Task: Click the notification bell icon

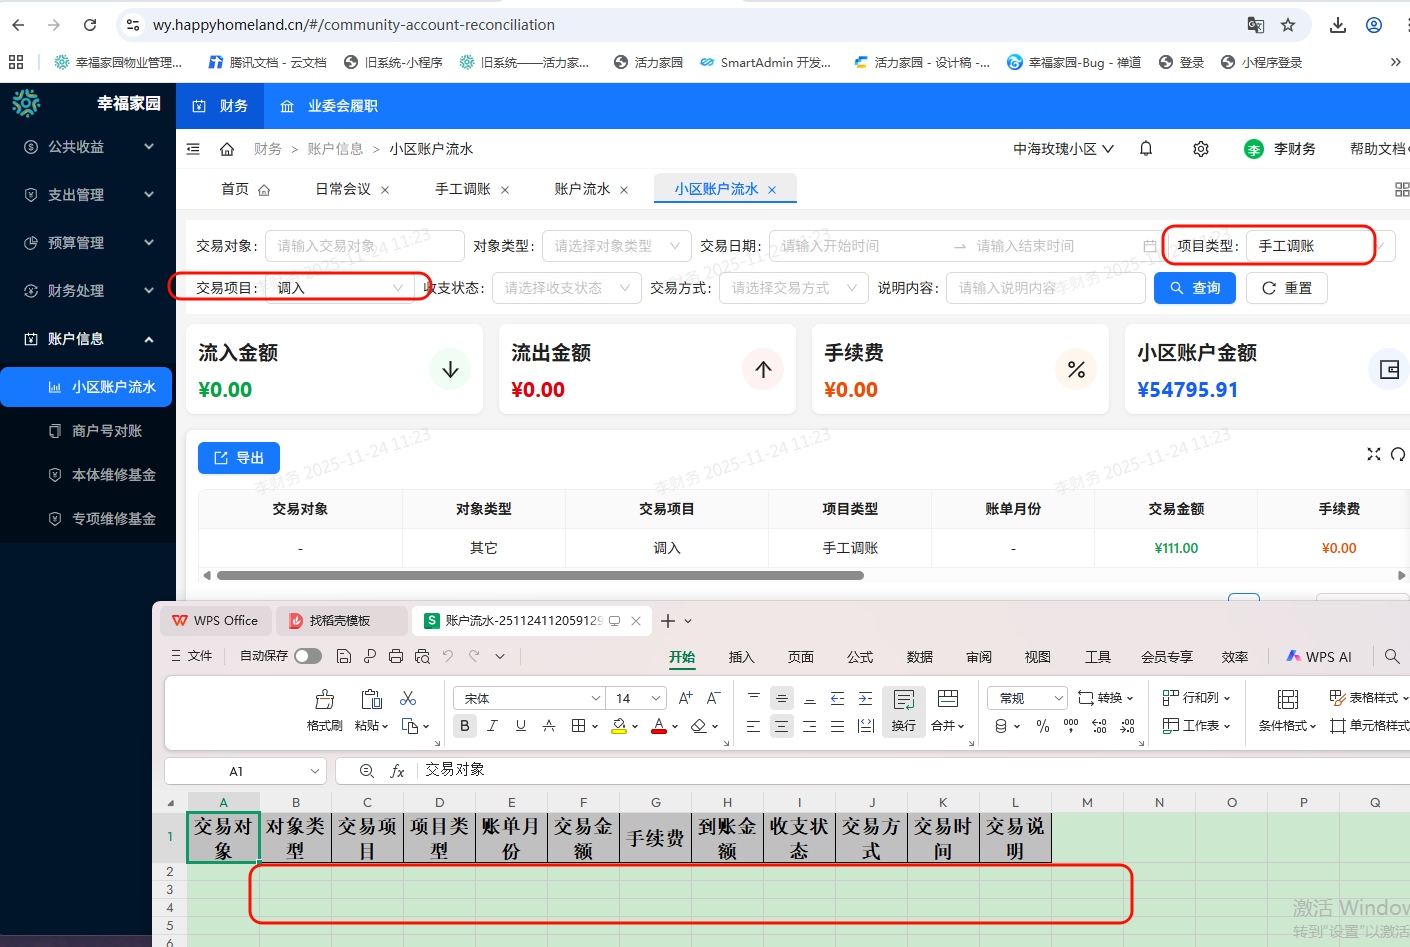Action: coord(1145,148)
